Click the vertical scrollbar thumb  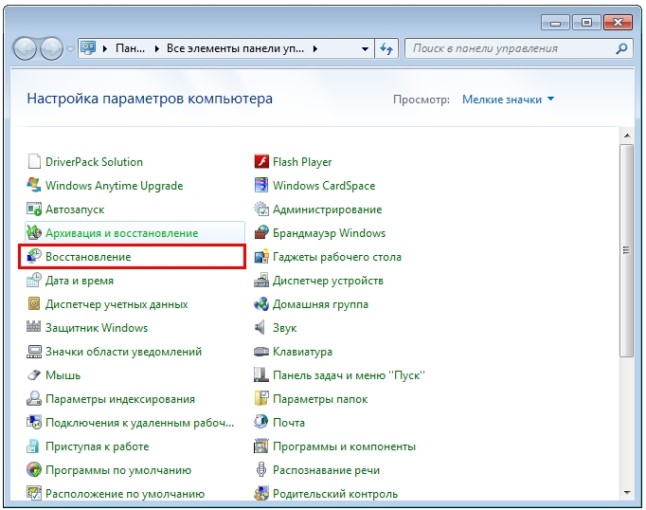(x=627, y=250)
